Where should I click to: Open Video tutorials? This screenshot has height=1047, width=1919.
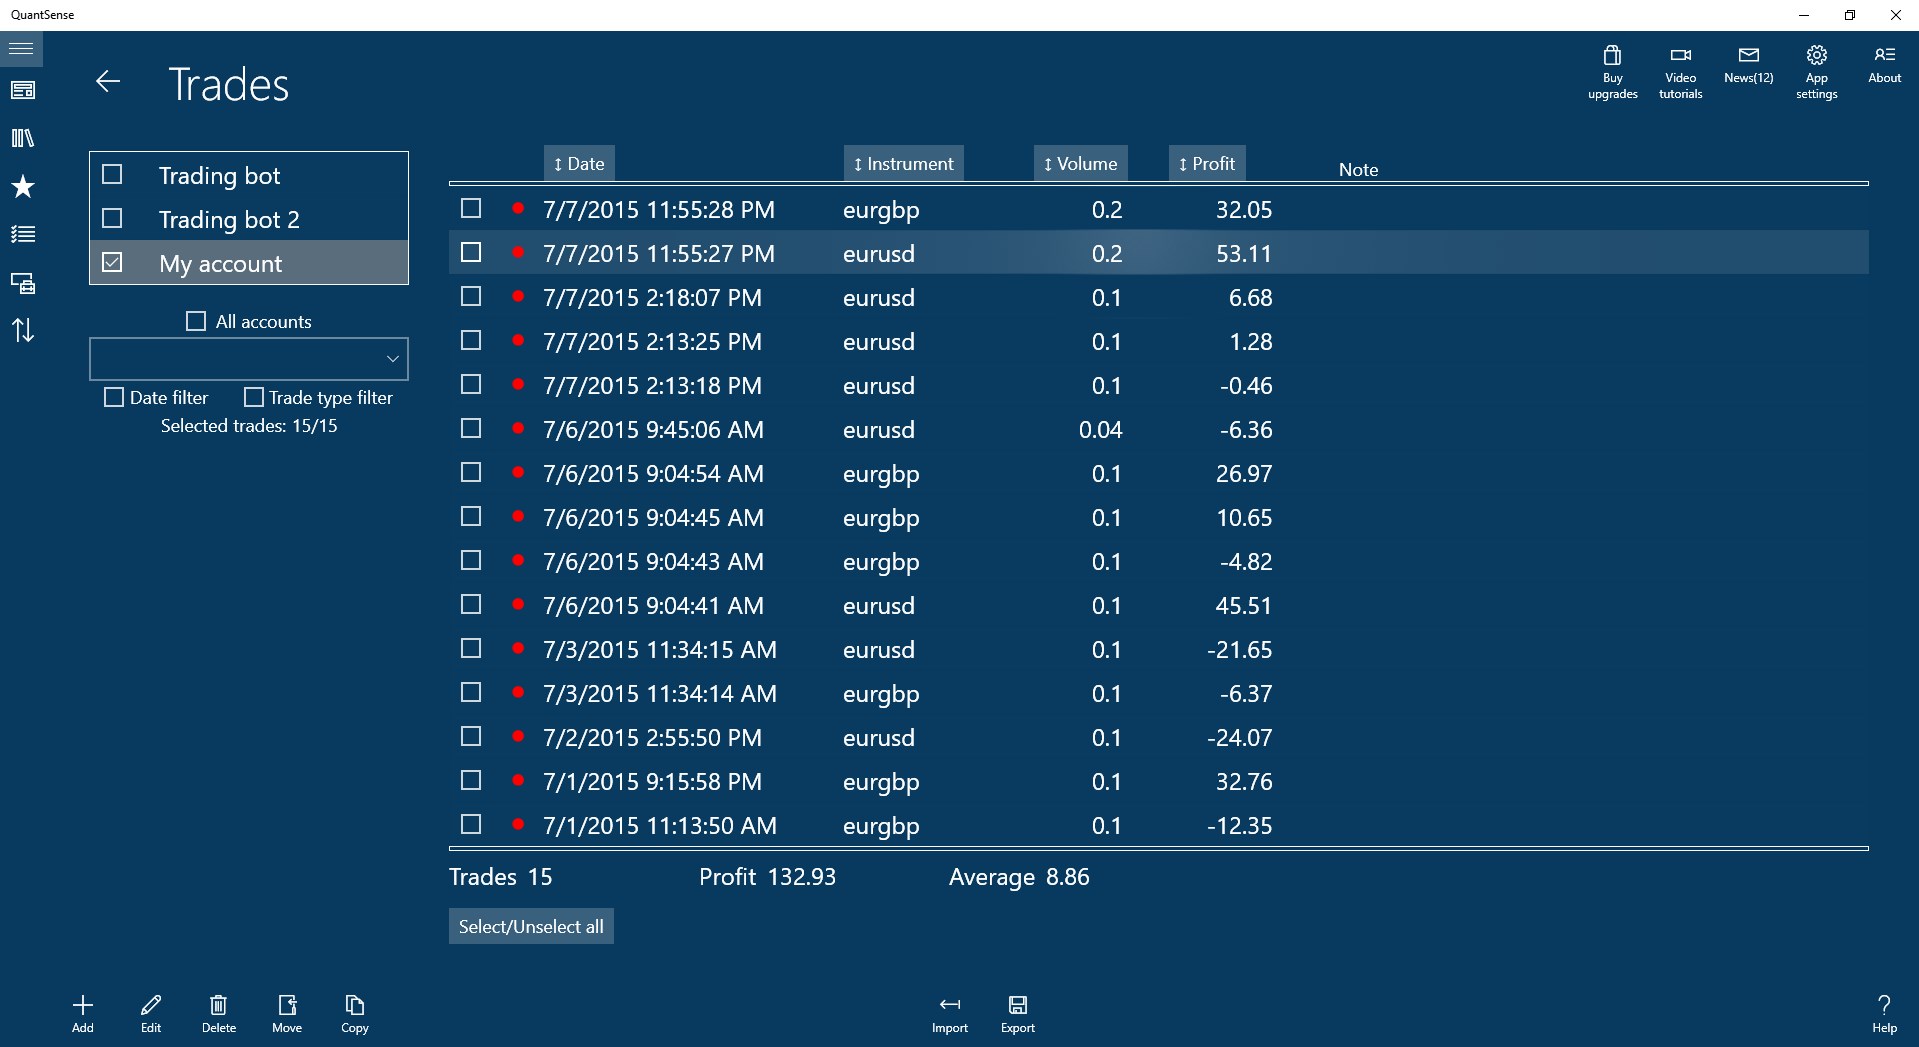pyautogui.click(x=1680, y=68)
